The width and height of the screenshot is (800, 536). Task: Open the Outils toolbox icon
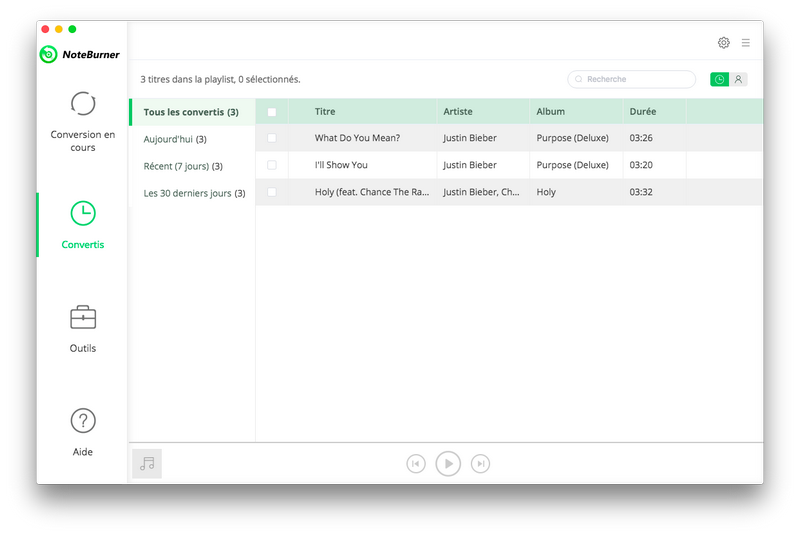coord(83,317)
